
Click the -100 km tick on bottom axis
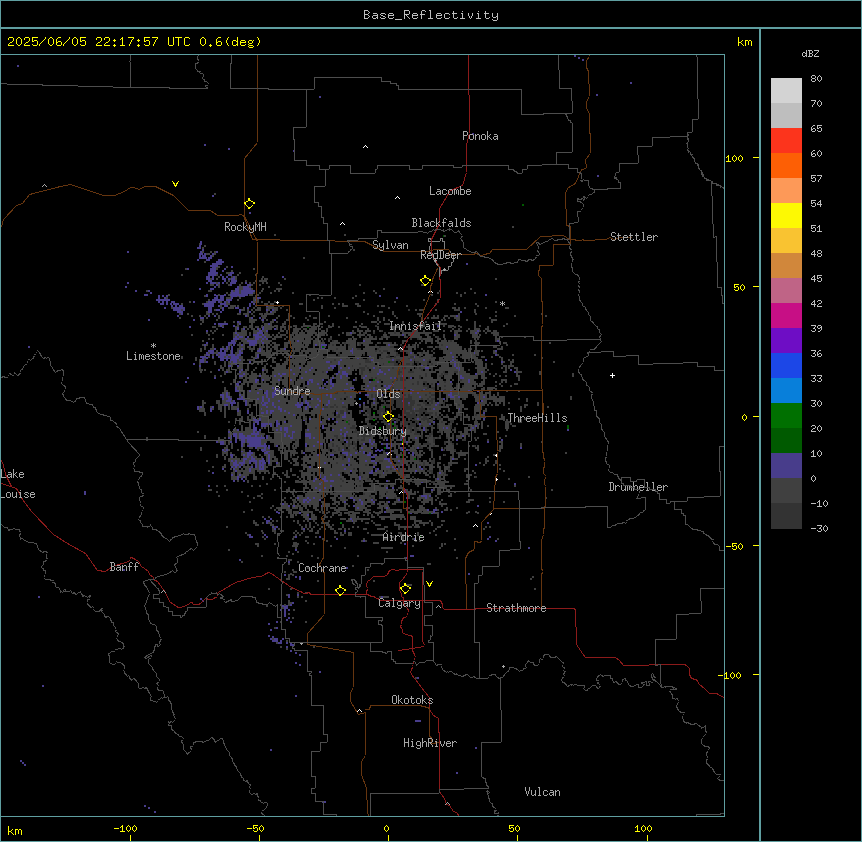click(x=125, y=828)
